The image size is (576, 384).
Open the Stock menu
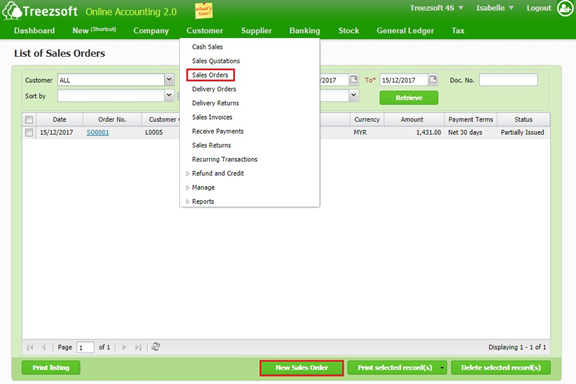349,31
